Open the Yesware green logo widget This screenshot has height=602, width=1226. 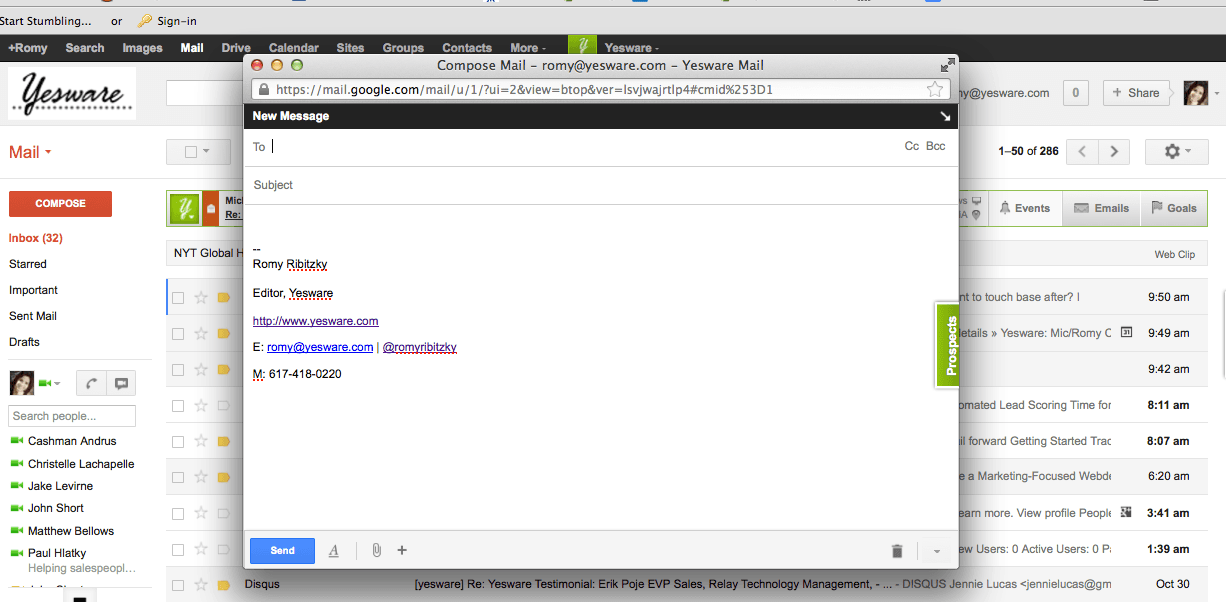click(x=185, y=208)
